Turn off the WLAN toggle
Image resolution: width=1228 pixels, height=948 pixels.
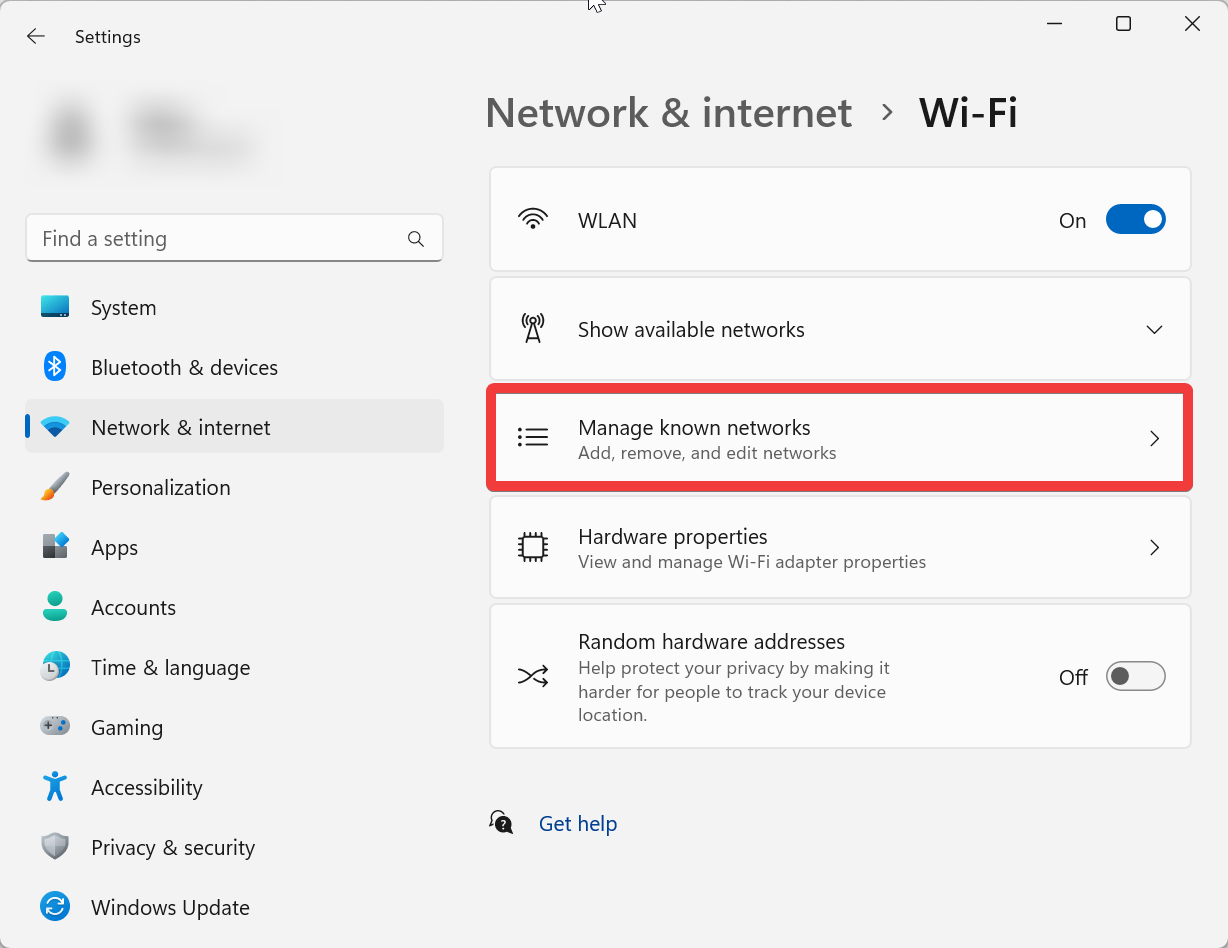point(1135,220)
